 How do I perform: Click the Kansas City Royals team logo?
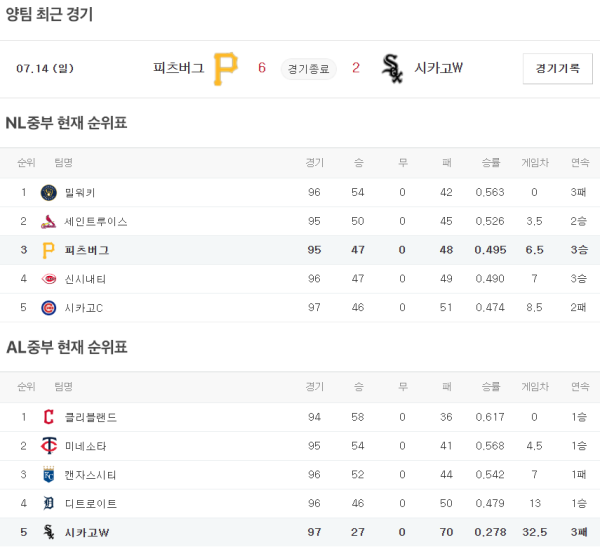click(49, 475)
